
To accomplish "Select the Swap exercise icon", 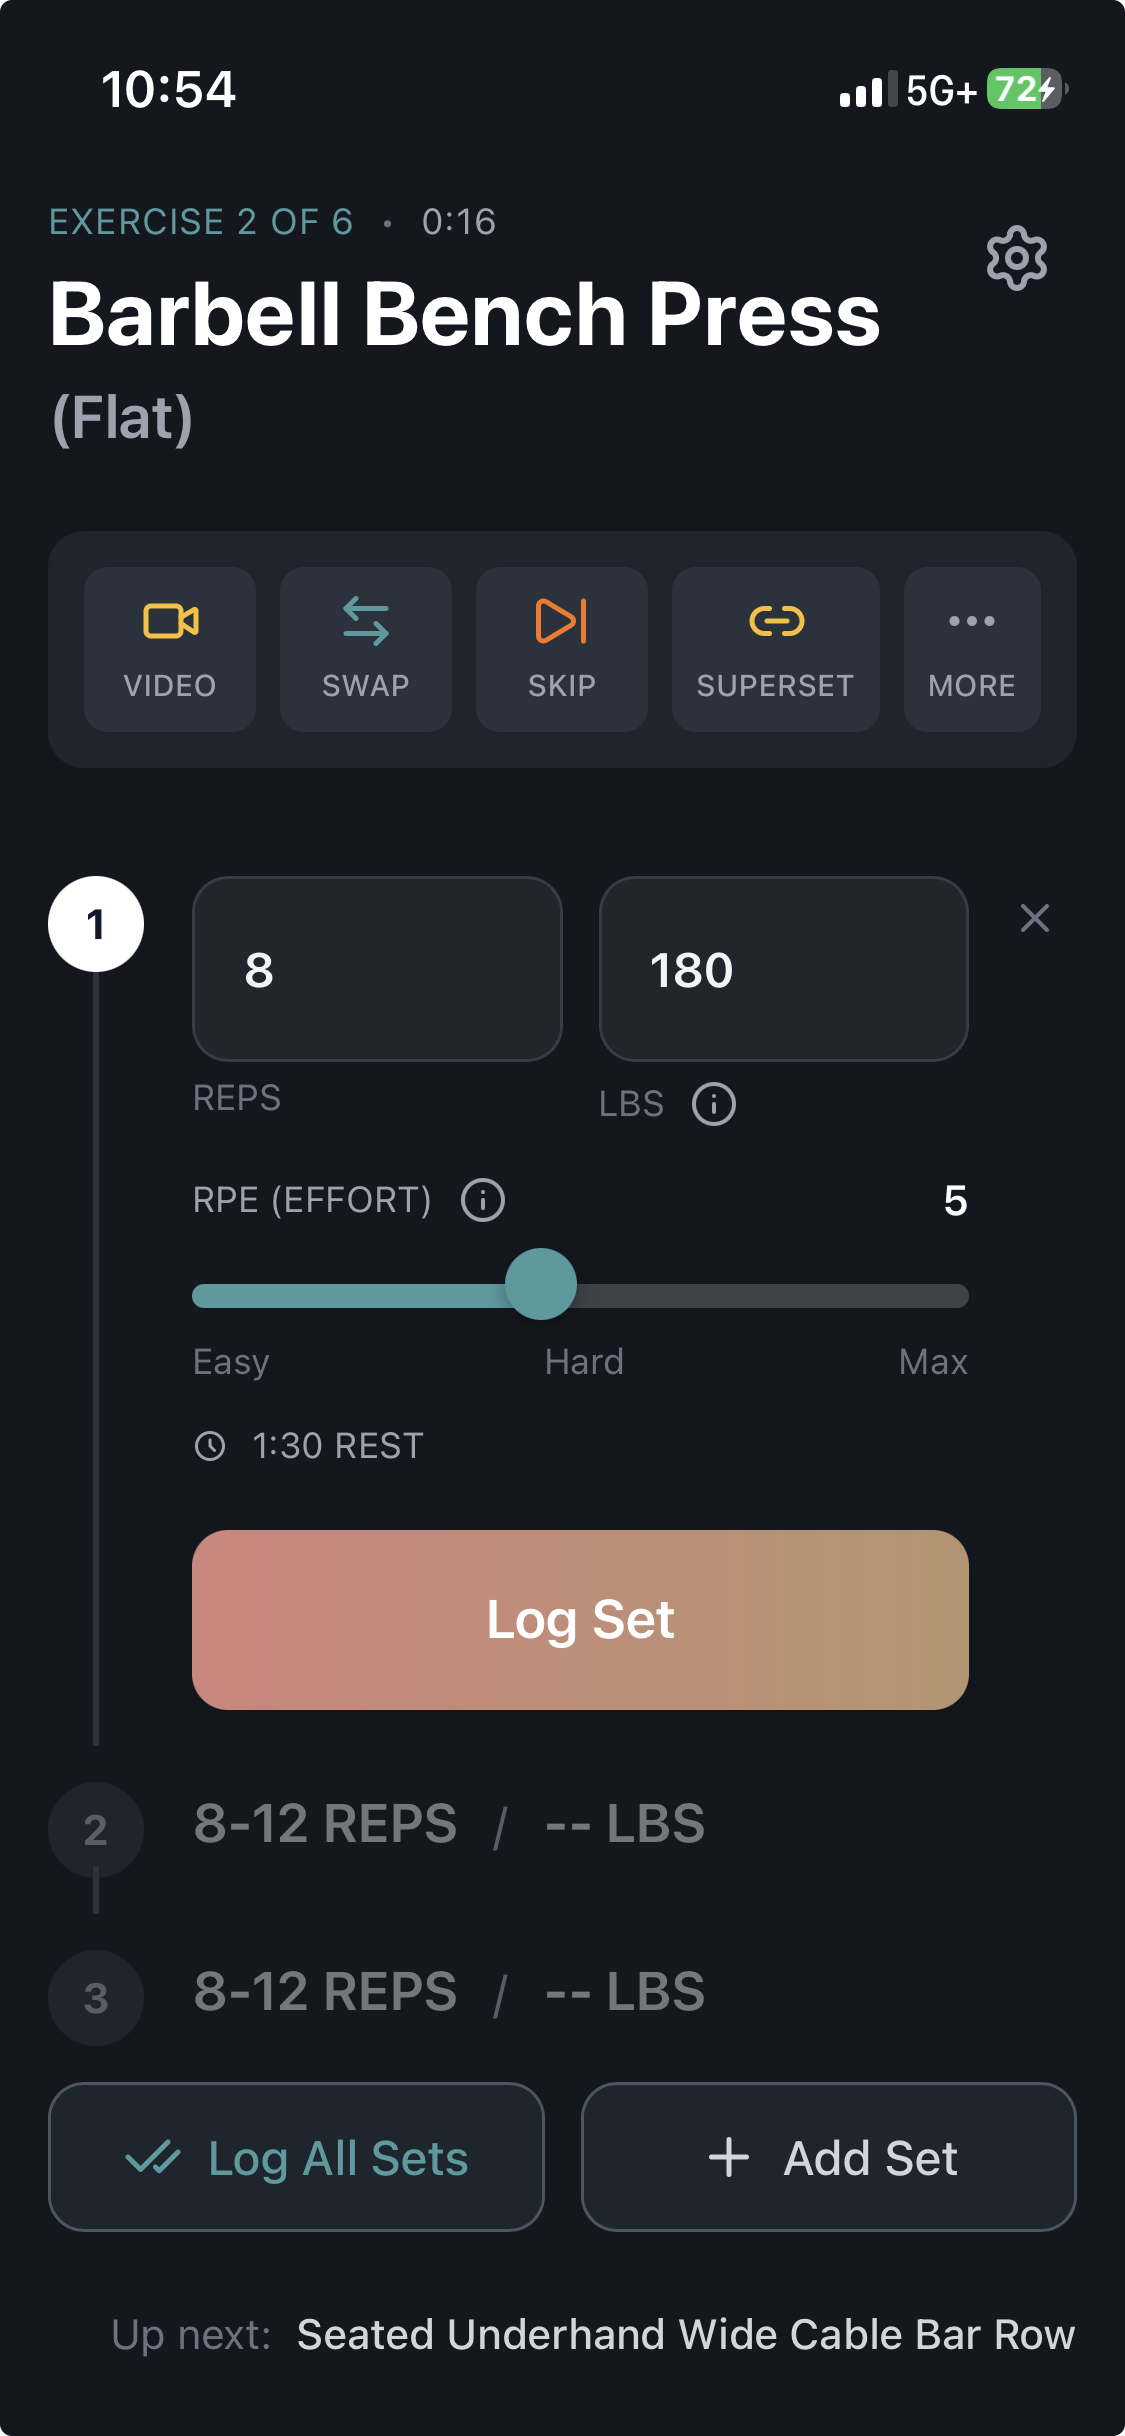I will [x=364, y=647].
